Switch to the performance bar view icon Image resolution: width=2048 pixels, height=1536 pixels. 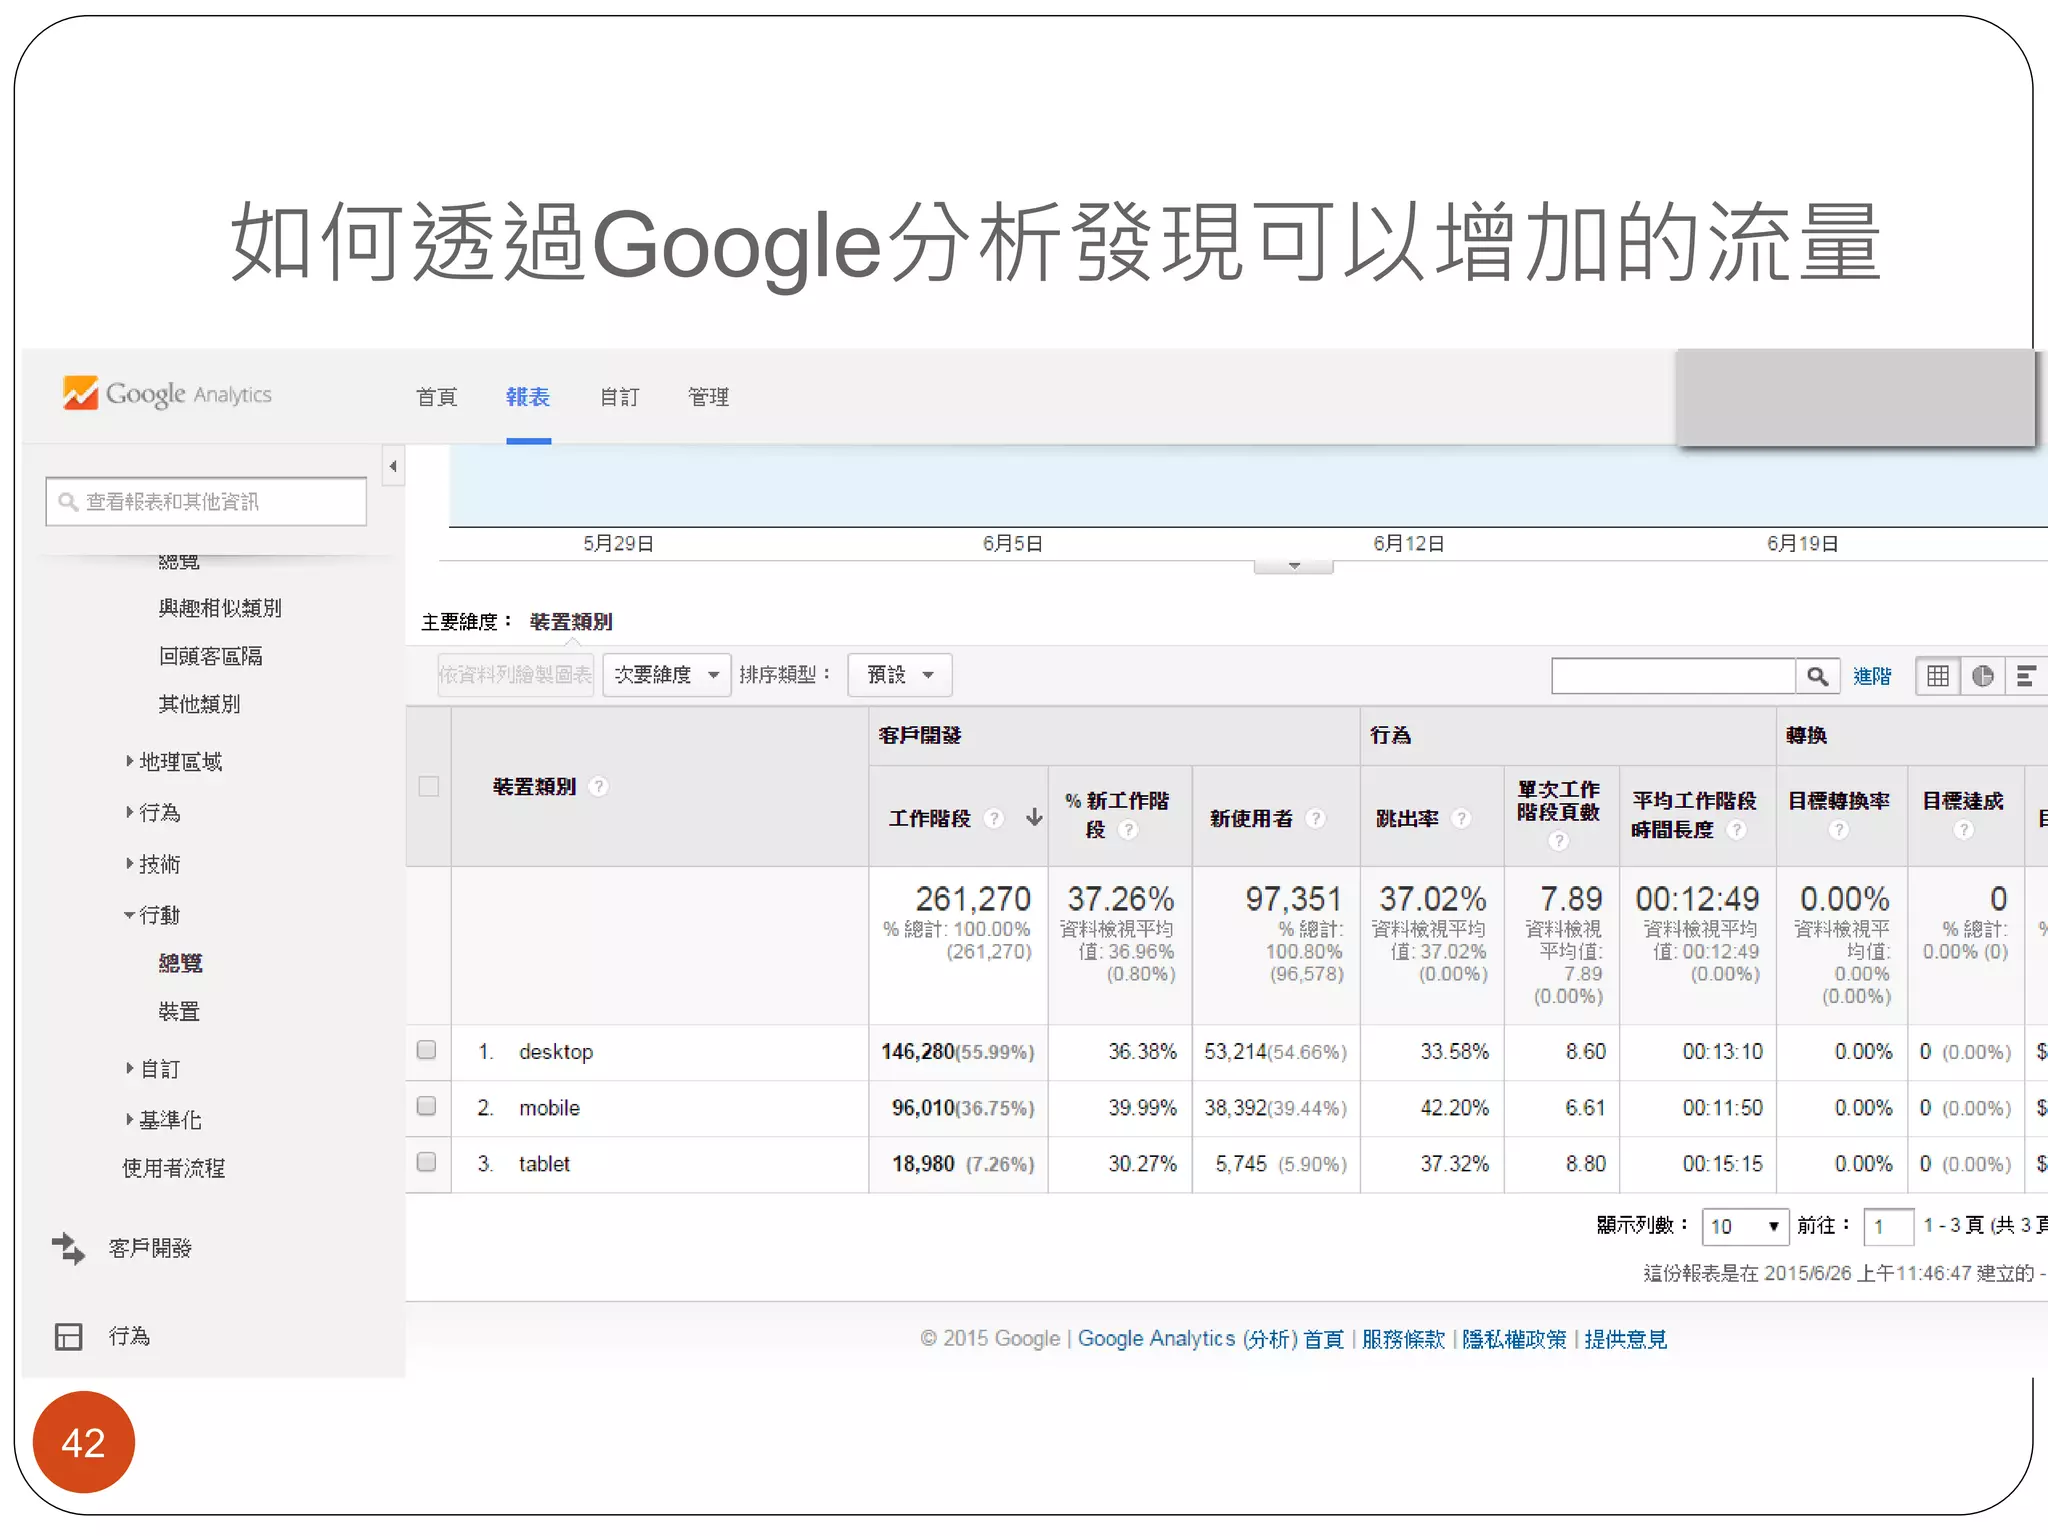pos(2027,676)
